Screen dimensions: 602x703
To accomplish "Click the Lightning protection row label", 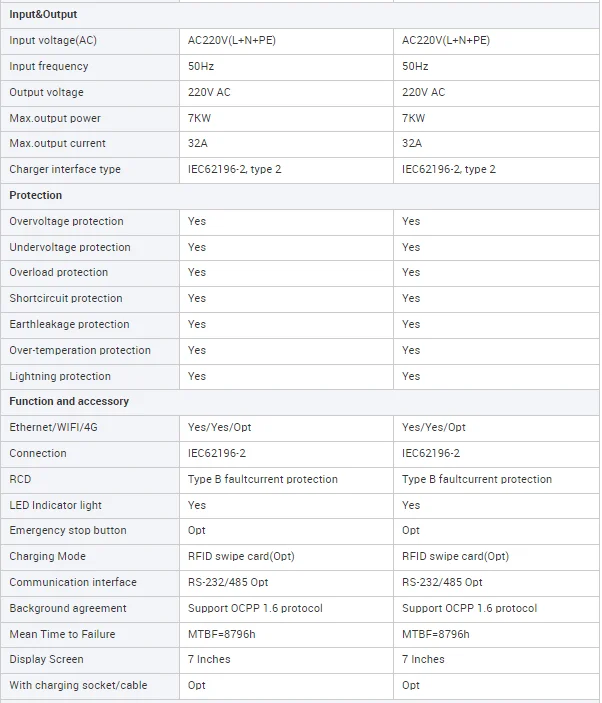I will (60, 377).
